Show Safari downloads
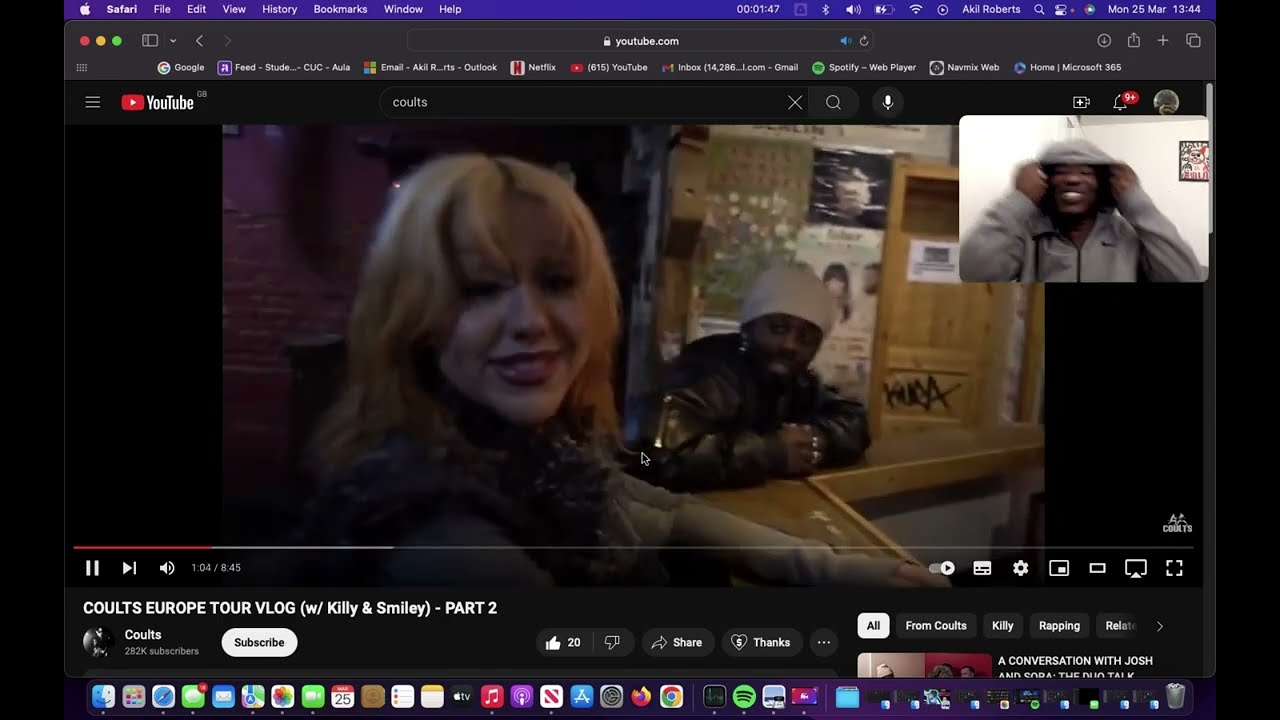 1104,41
